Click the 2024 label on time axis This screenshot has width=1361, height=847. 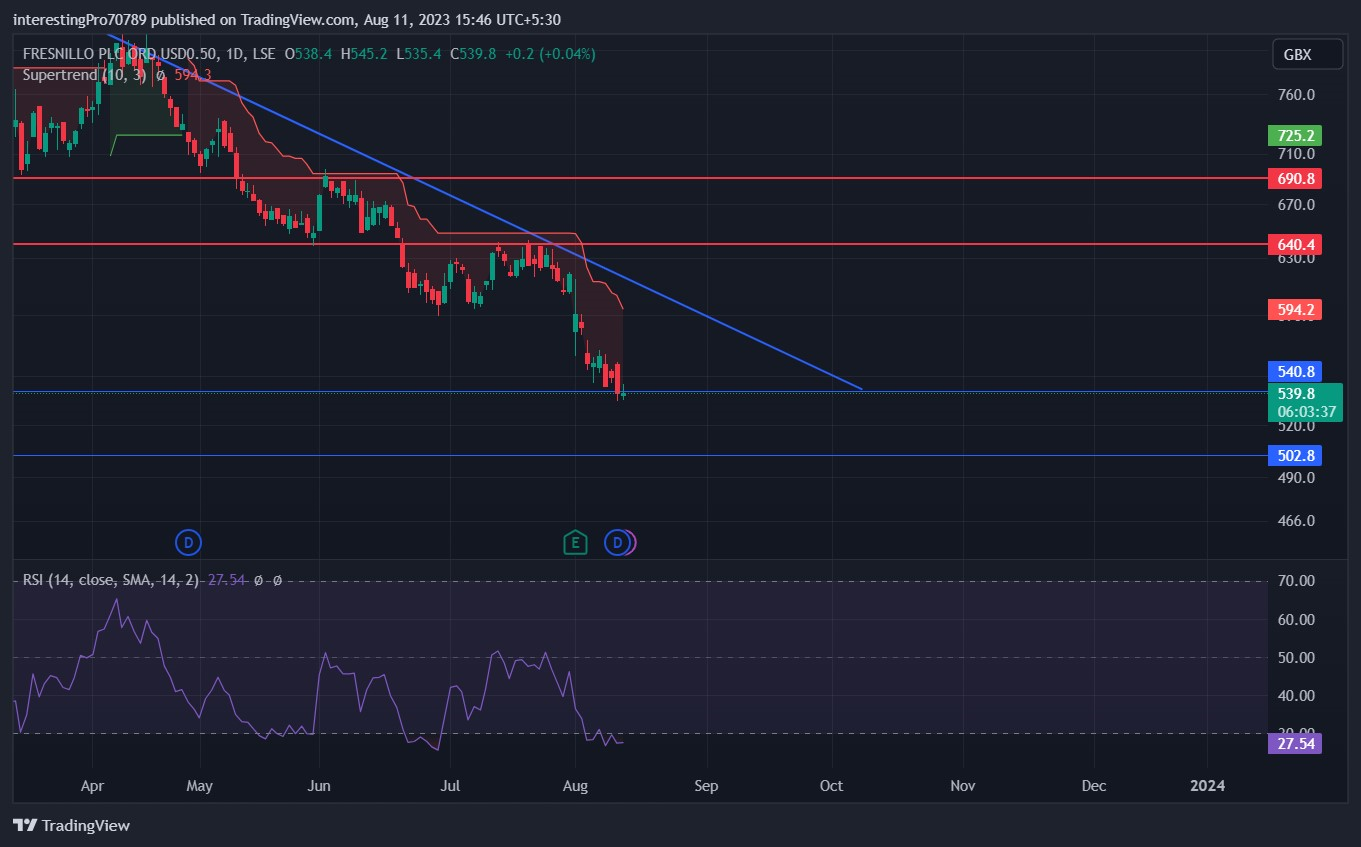point(1208,786)
